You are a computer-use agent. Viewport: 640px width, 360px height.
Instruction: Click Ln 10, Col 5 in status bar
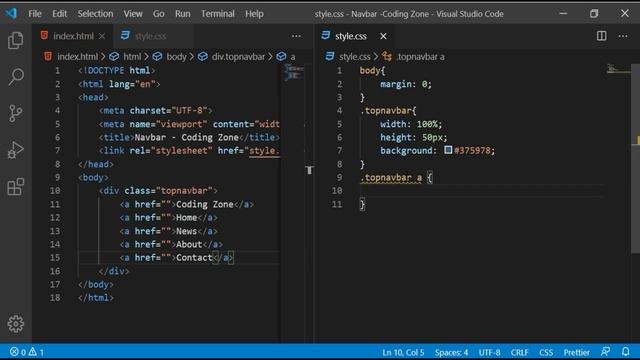[403, 352]
